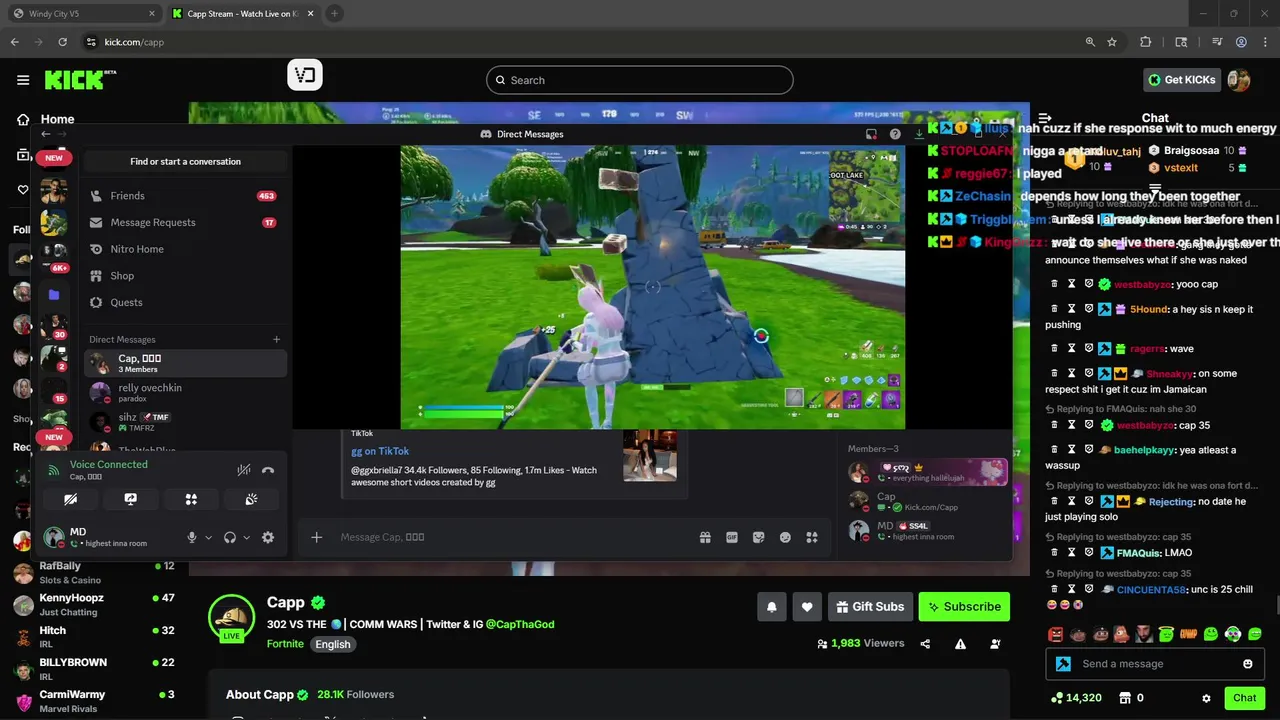Image resolution: width=1280 pixels, height=720 pixels.
Task: Click Find or start a conversation
Action: pos(185,161)
